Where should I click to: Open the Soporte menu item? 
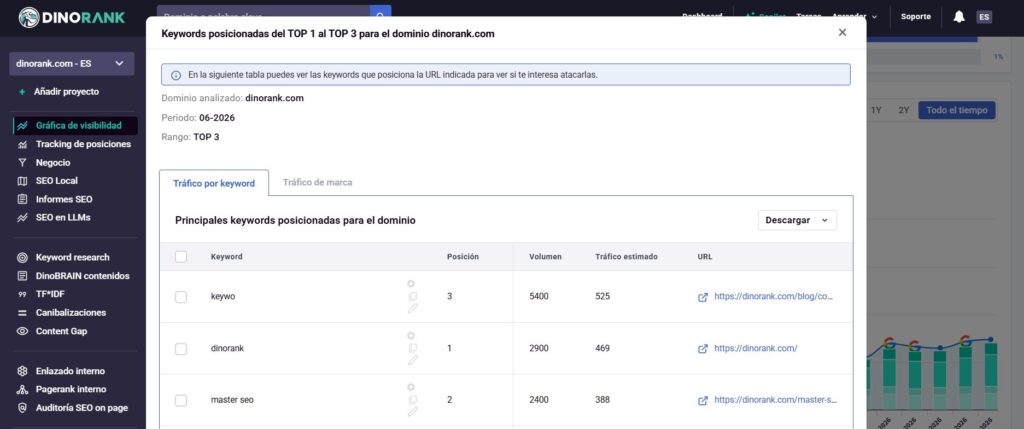(x=916, y=17)
